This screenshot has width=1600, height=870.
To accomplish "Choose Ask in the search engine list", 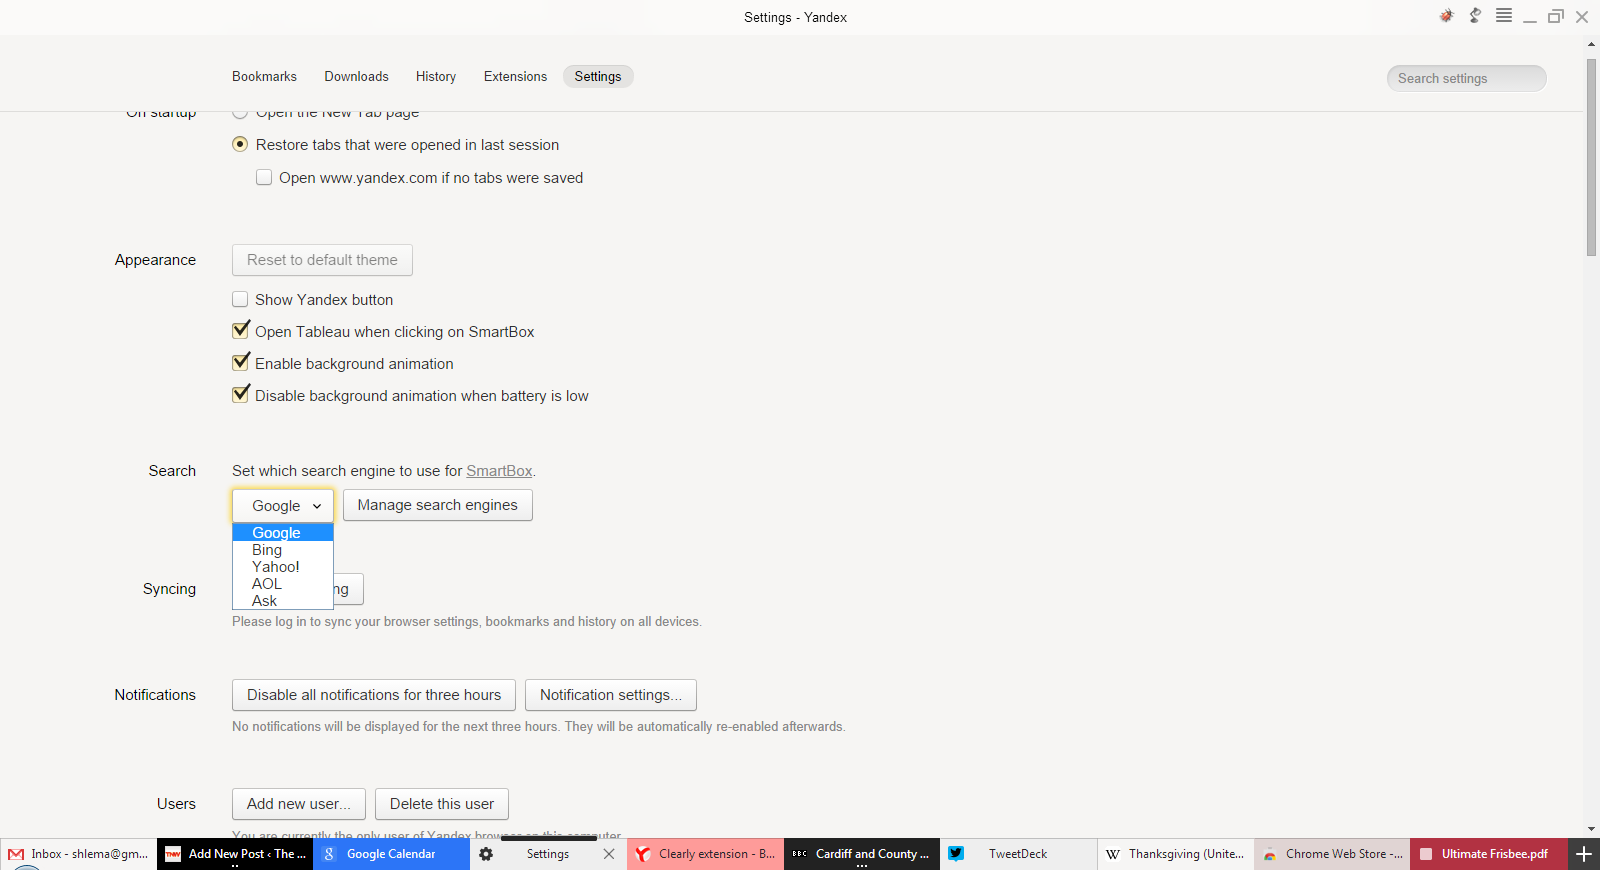I will click(x=283, y=600).
